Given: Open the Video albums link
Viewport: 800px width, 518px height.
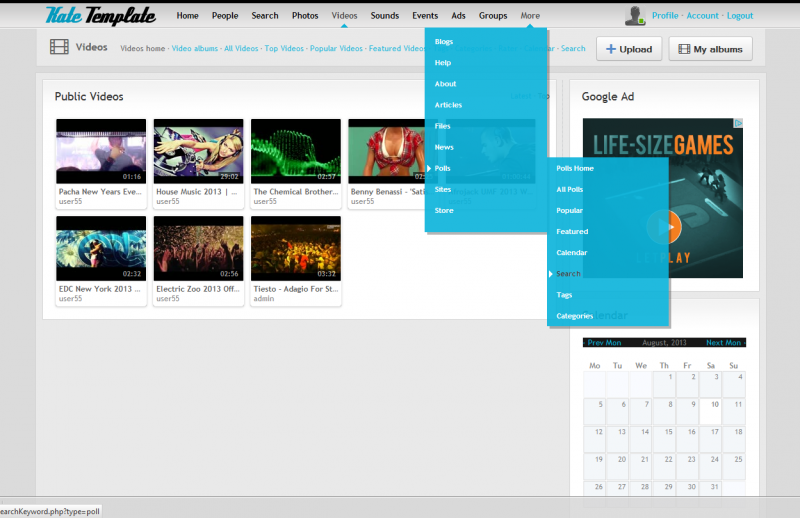Looking at the screenshot, I should [x=194, y=48].
